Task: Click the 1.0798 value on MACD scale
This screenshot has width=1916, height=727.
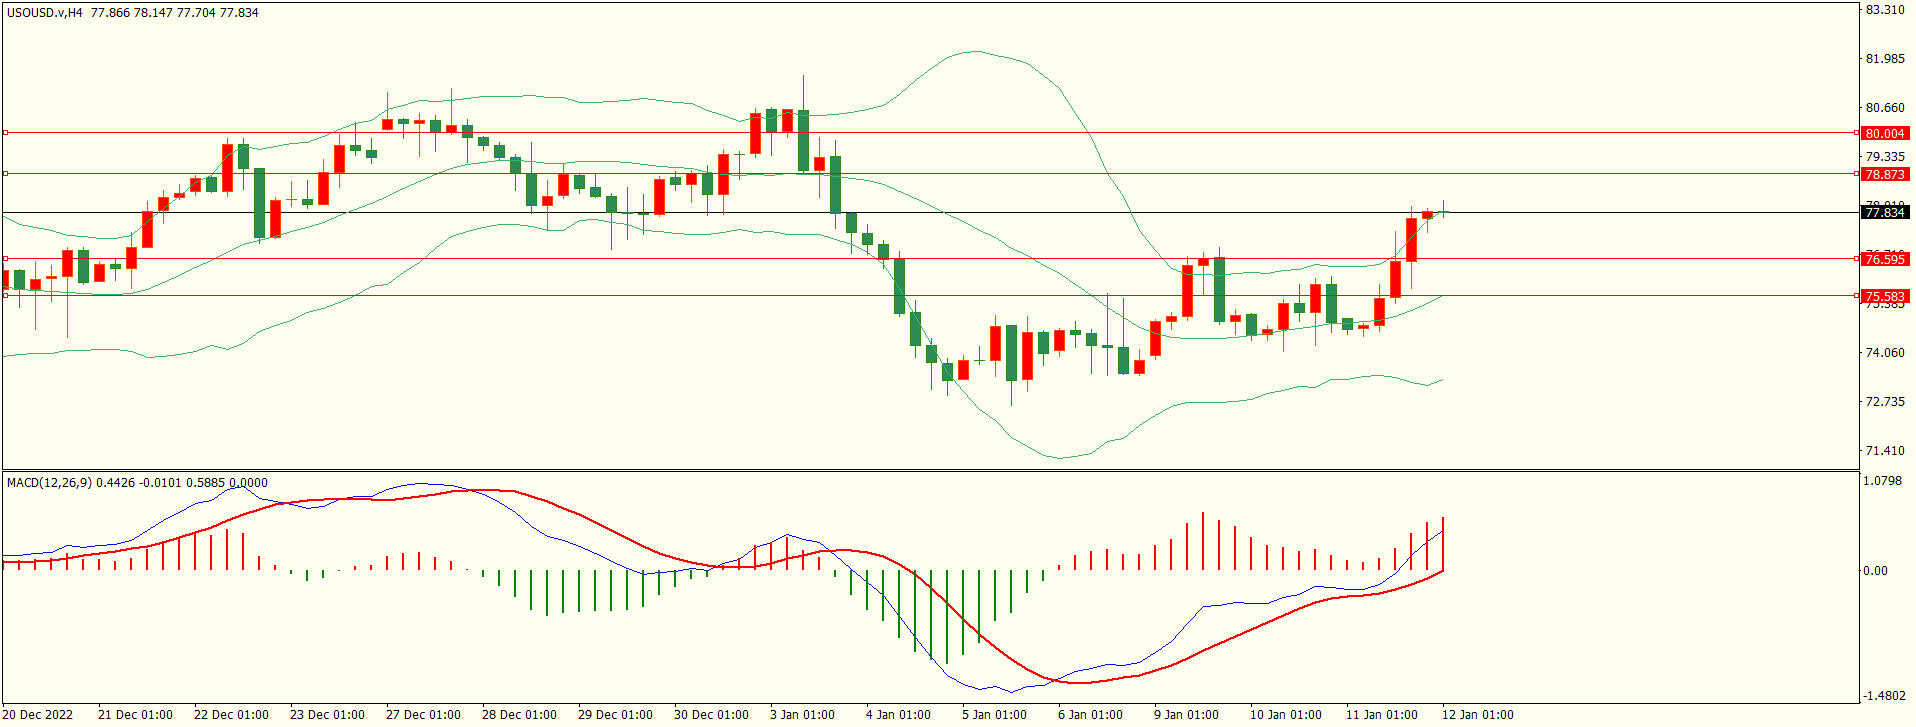Action: point(1882,481)
